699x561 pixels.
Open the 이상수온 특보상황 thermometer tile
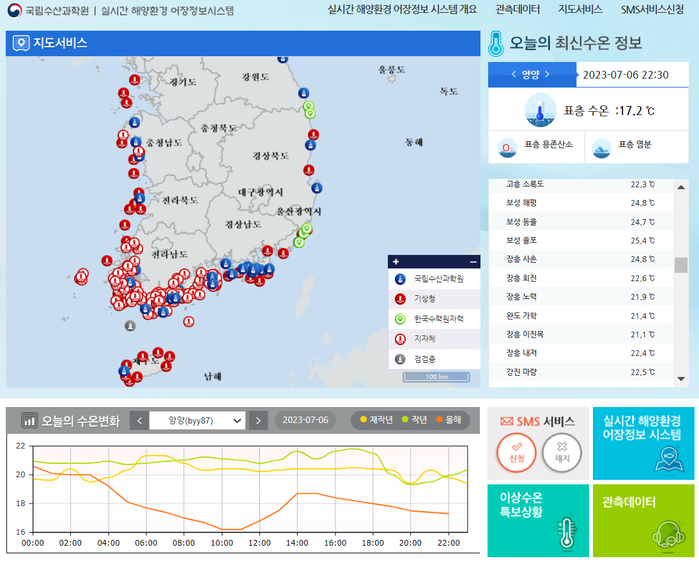coord(537,520)
